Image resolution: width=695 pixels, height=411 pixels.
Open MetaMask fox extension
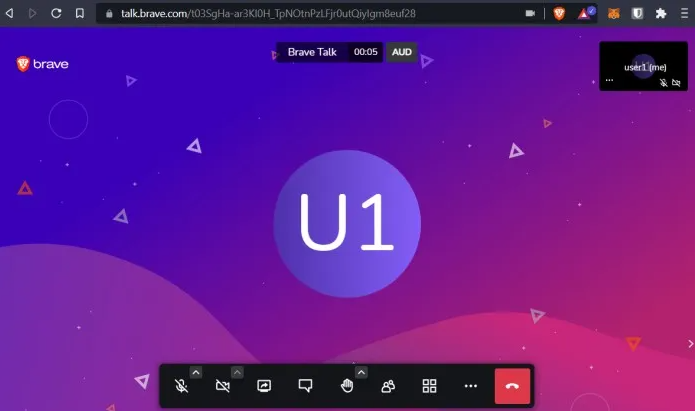click(613, 13)
